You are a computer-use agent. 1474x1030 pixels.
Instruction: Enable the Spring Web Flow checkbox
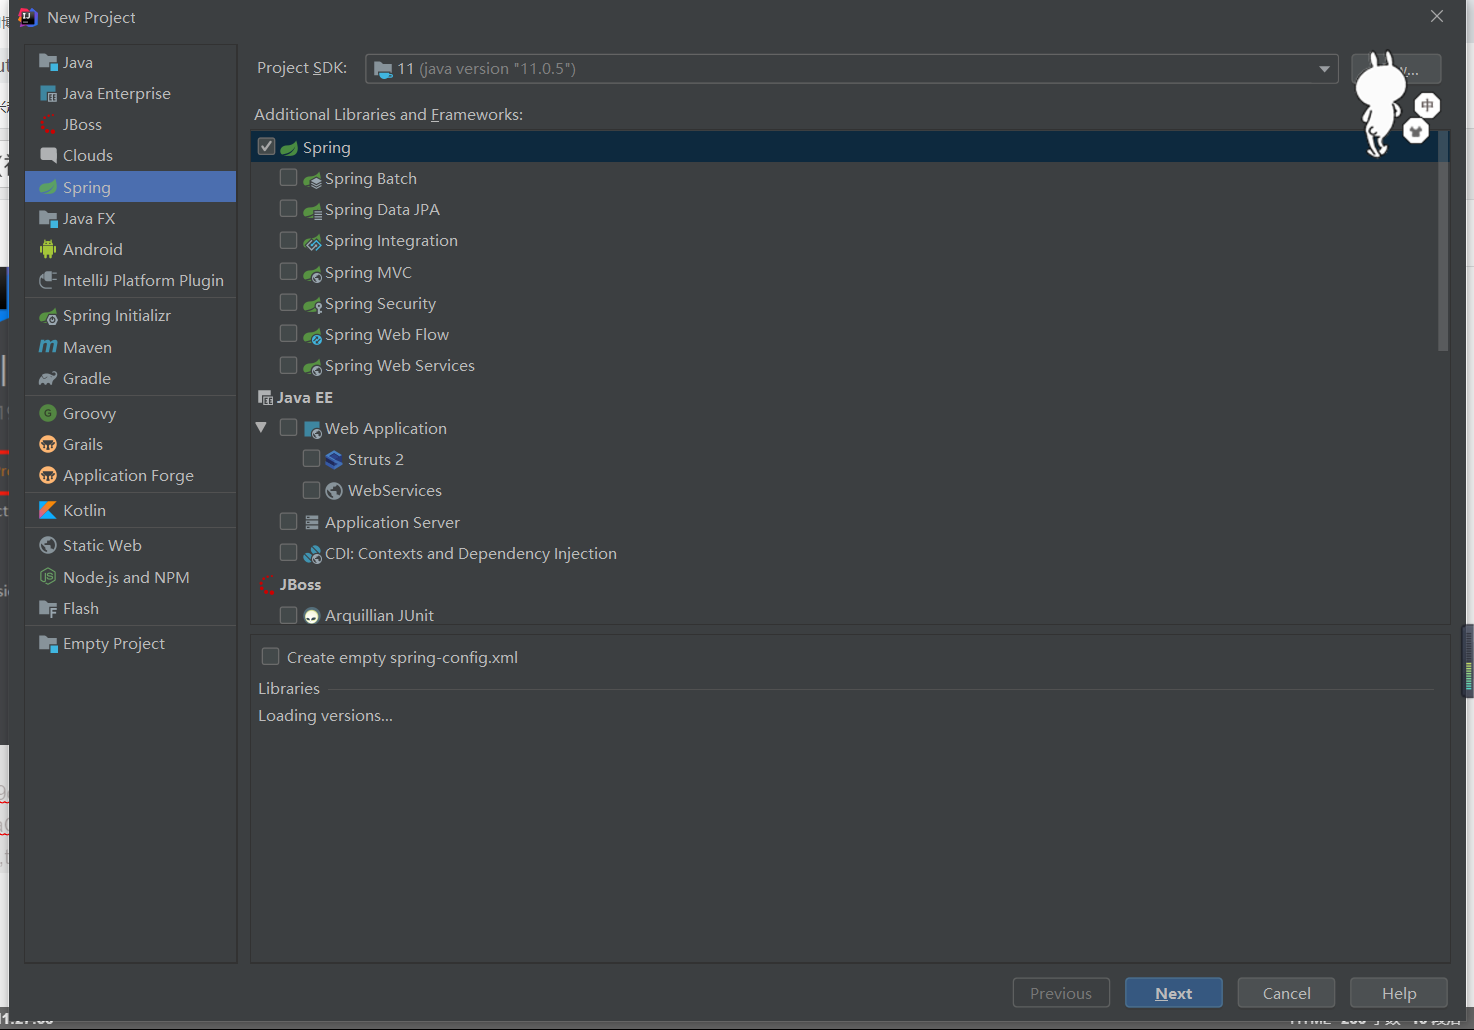click(288, 333)
